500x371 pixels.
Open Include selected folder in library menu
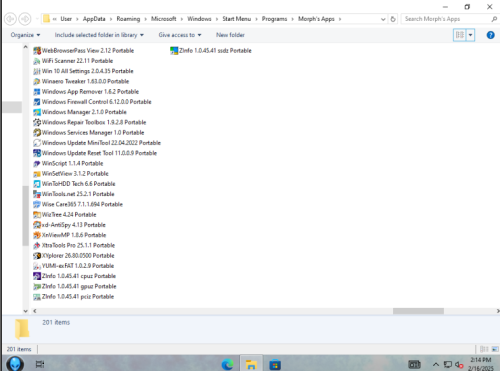[x=99, y=35]
